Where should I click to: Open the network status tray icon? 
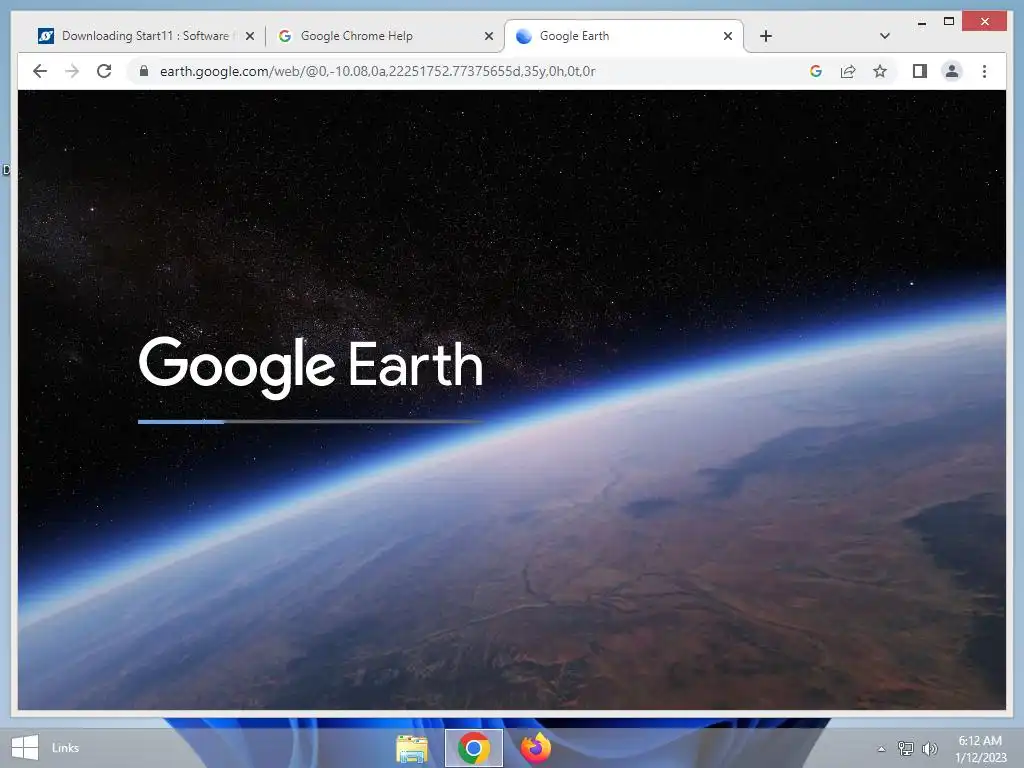click(906, 748)
